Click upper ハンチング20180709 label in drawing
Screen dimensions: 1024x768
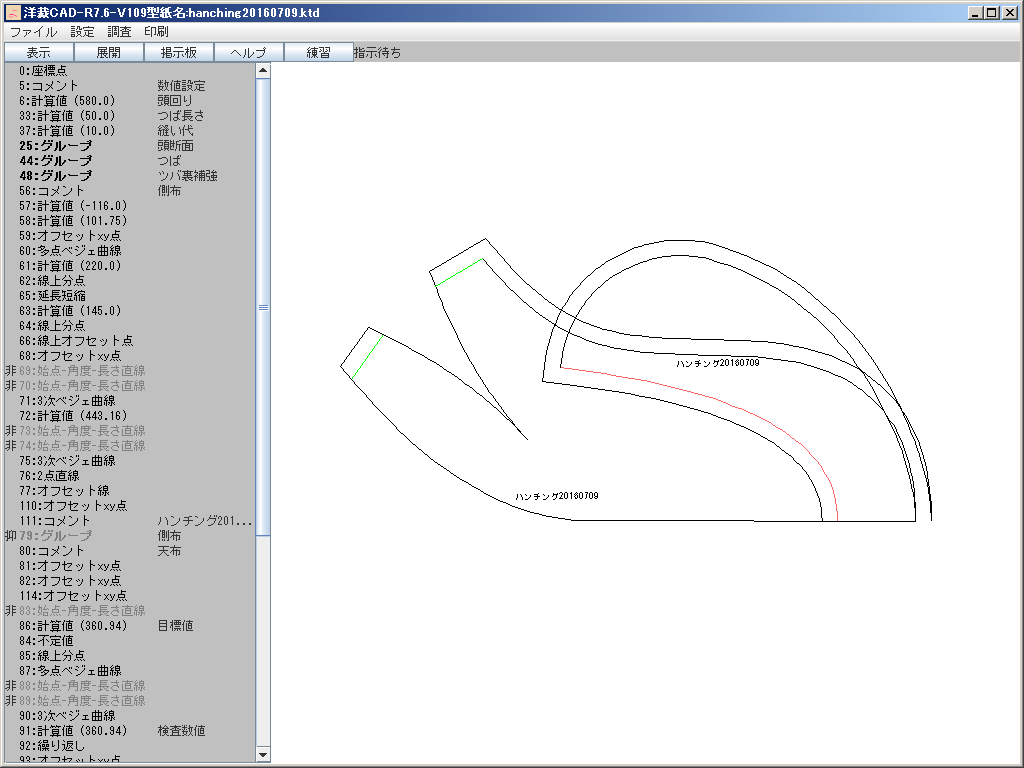click(x=718, y=363)
